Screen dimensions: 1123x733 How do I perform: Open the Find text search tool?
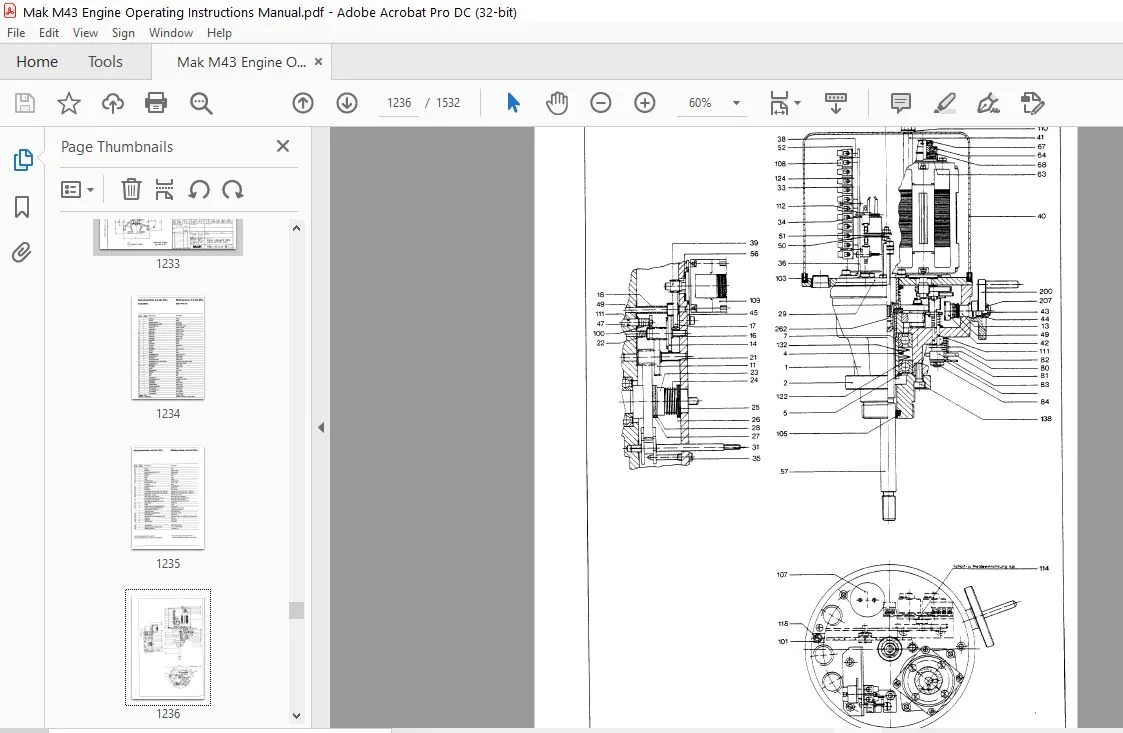coord(201,103)
